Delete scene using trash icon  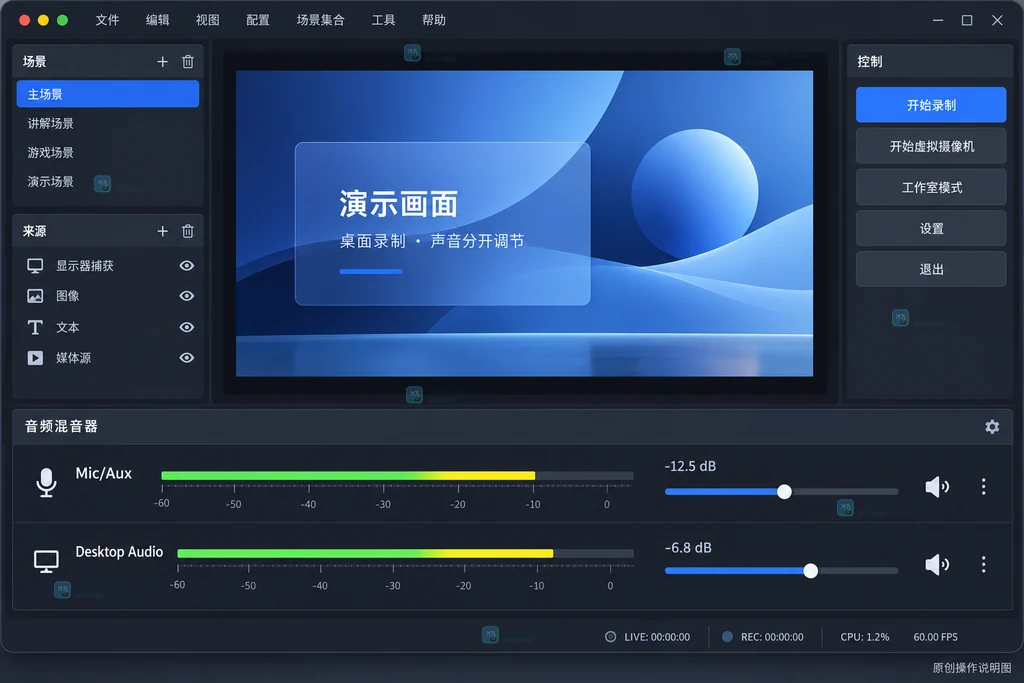pos(188,61)
